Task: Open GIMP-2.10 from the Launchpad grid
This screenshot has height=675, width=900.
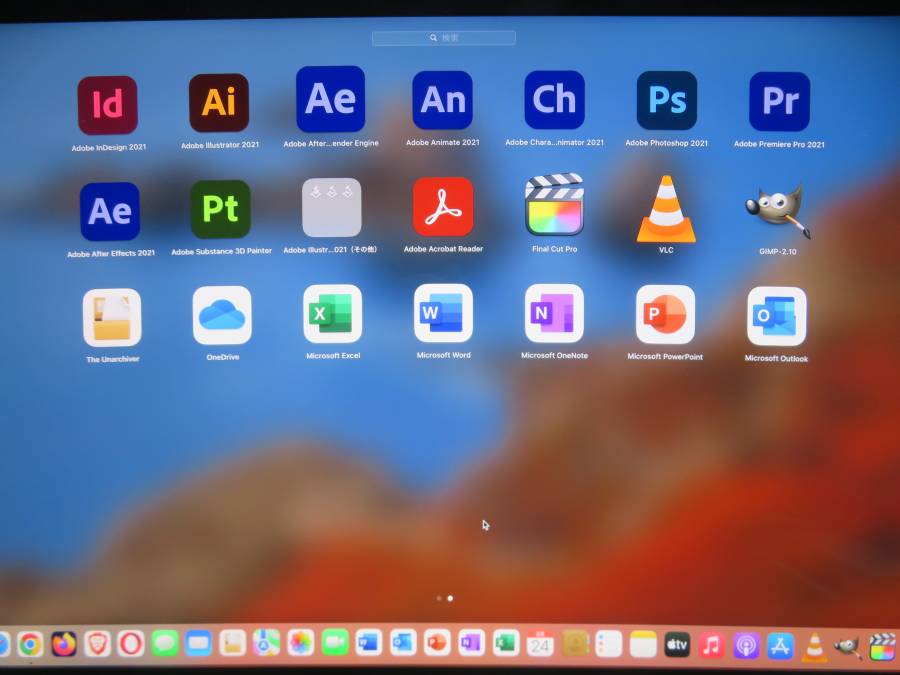Action: point(778,211)
